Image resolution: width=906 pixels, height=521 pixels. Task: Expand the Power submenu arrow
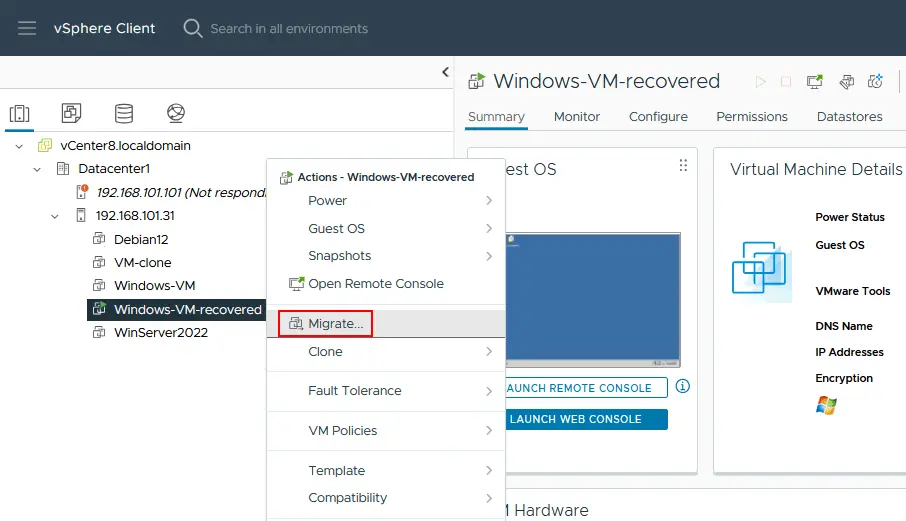489,200
